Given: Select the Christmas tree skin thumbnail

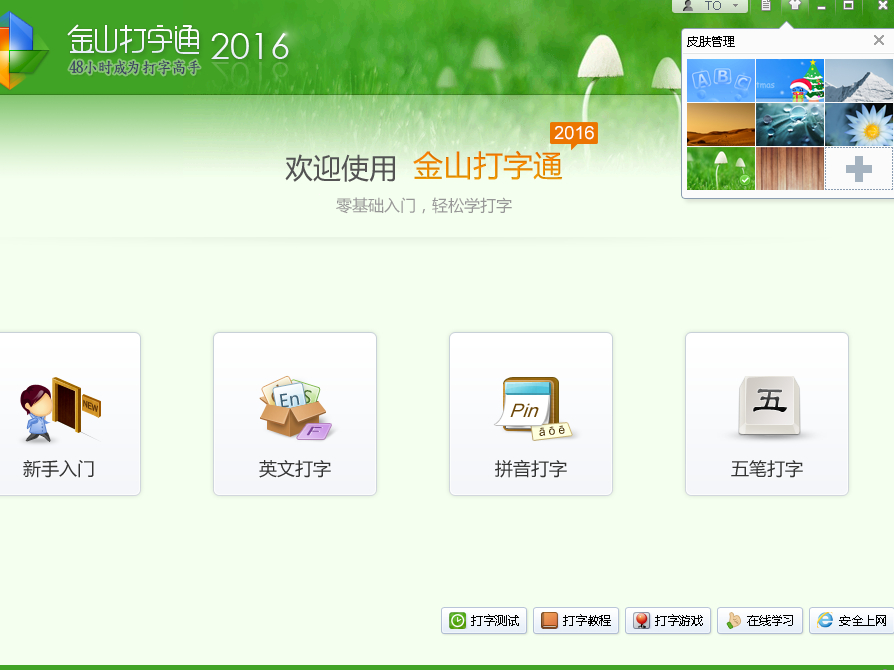Looking at the screenshot, I should [790, 80].
